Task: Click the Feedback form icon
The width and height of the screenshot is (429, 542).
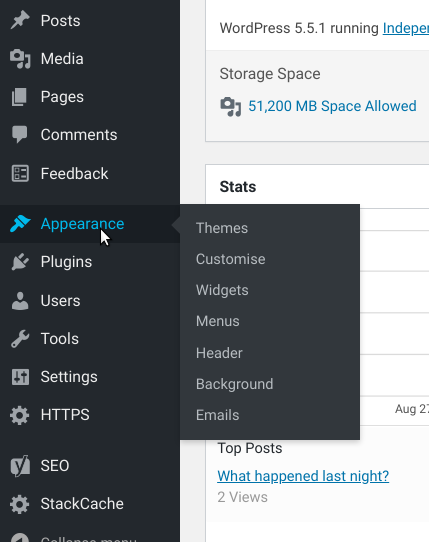Action: 20,174
